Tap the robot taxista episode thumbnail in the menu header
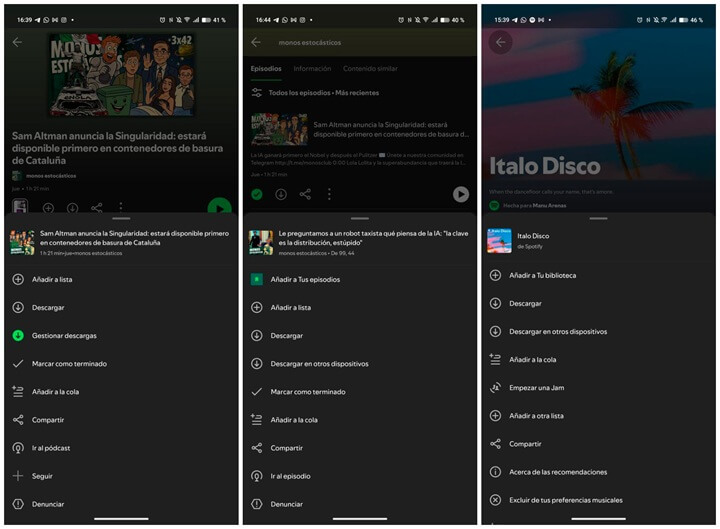 click(261, 242)
